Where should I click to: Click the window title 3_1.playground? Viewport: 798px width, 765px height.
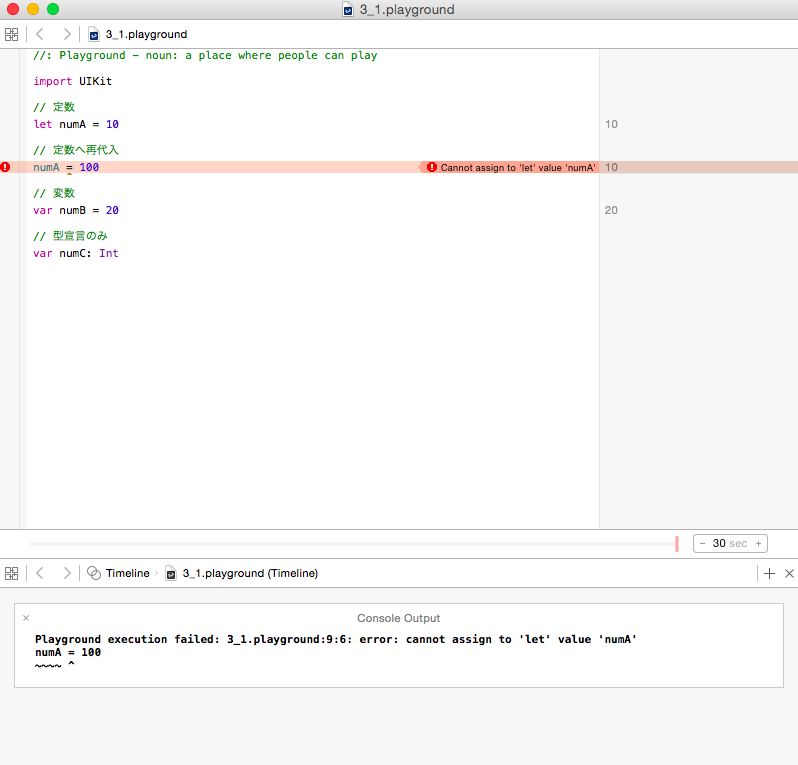click(x=407, y=10)
